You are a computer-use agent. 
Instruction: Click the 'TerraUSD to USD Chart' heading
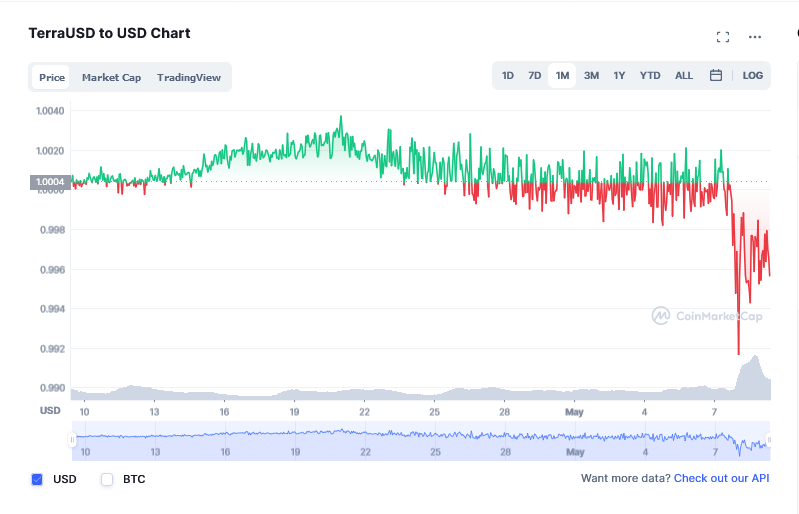[109, 33]
